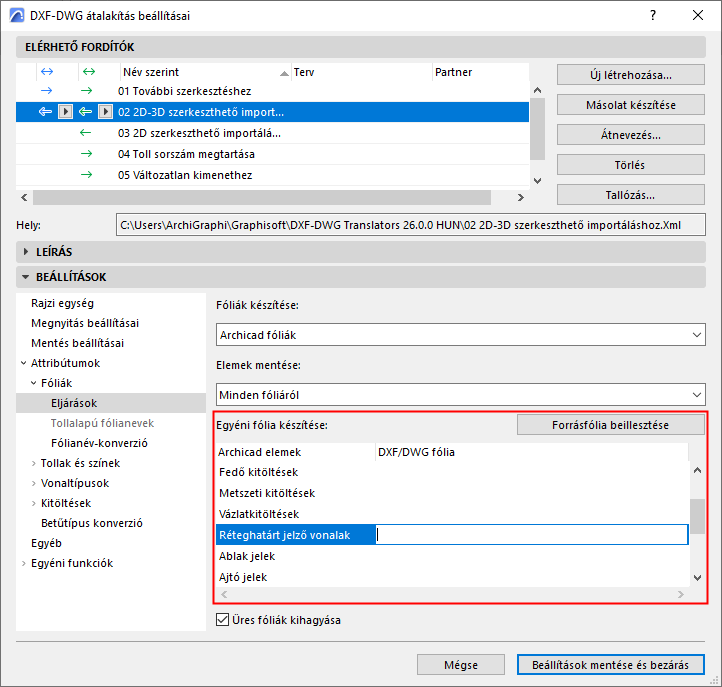Click blue arrow of 01 További szerkesztéshez
722x687 pixels.
47,91
